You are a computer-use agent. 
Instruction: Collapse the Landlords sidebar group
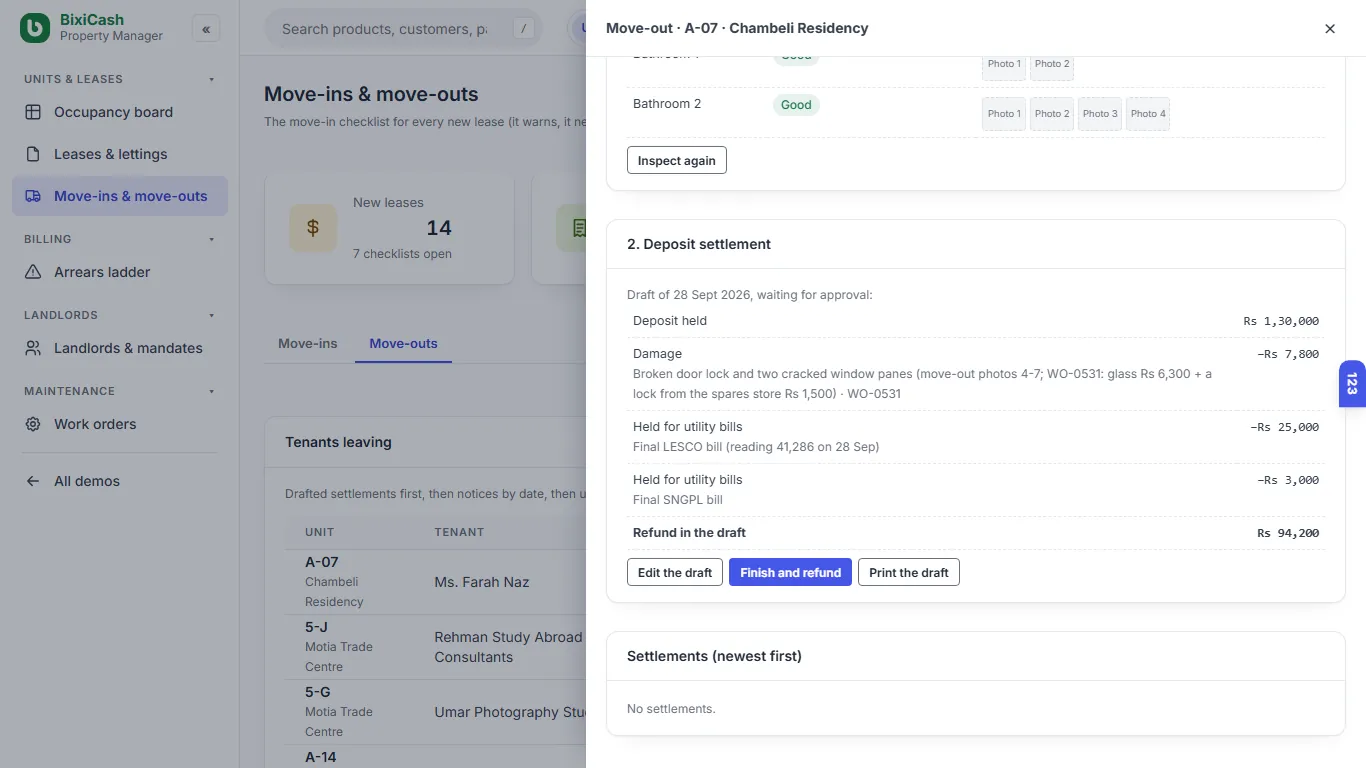pos(211,315)
